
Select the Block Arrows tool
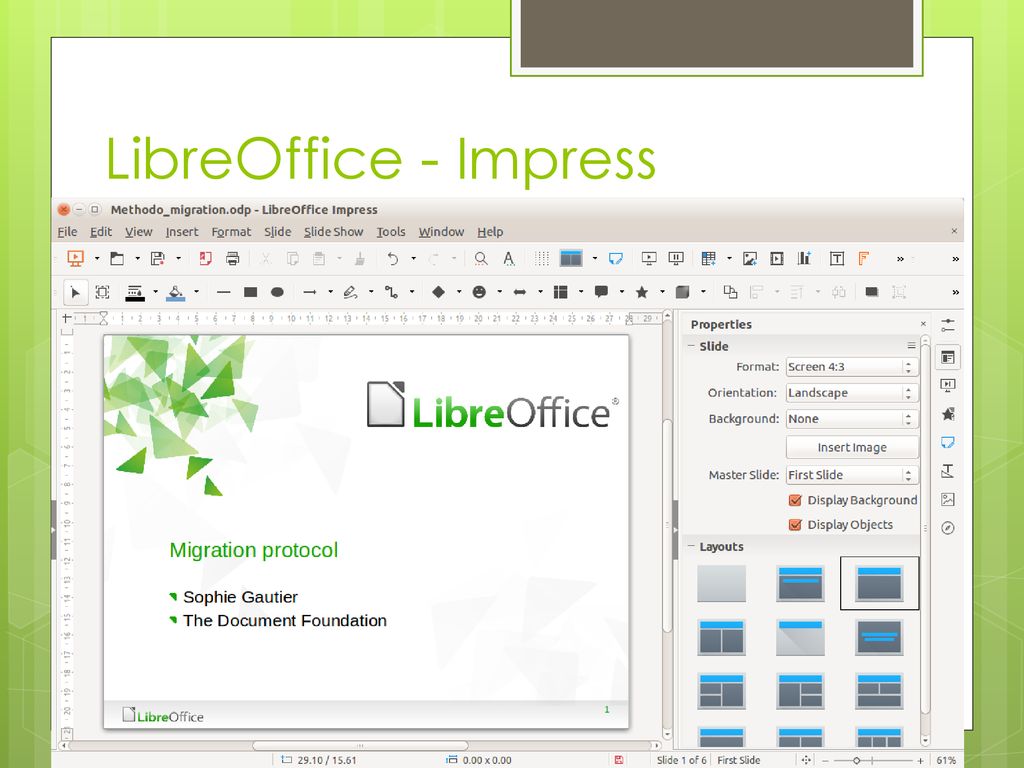click(520, 292)
